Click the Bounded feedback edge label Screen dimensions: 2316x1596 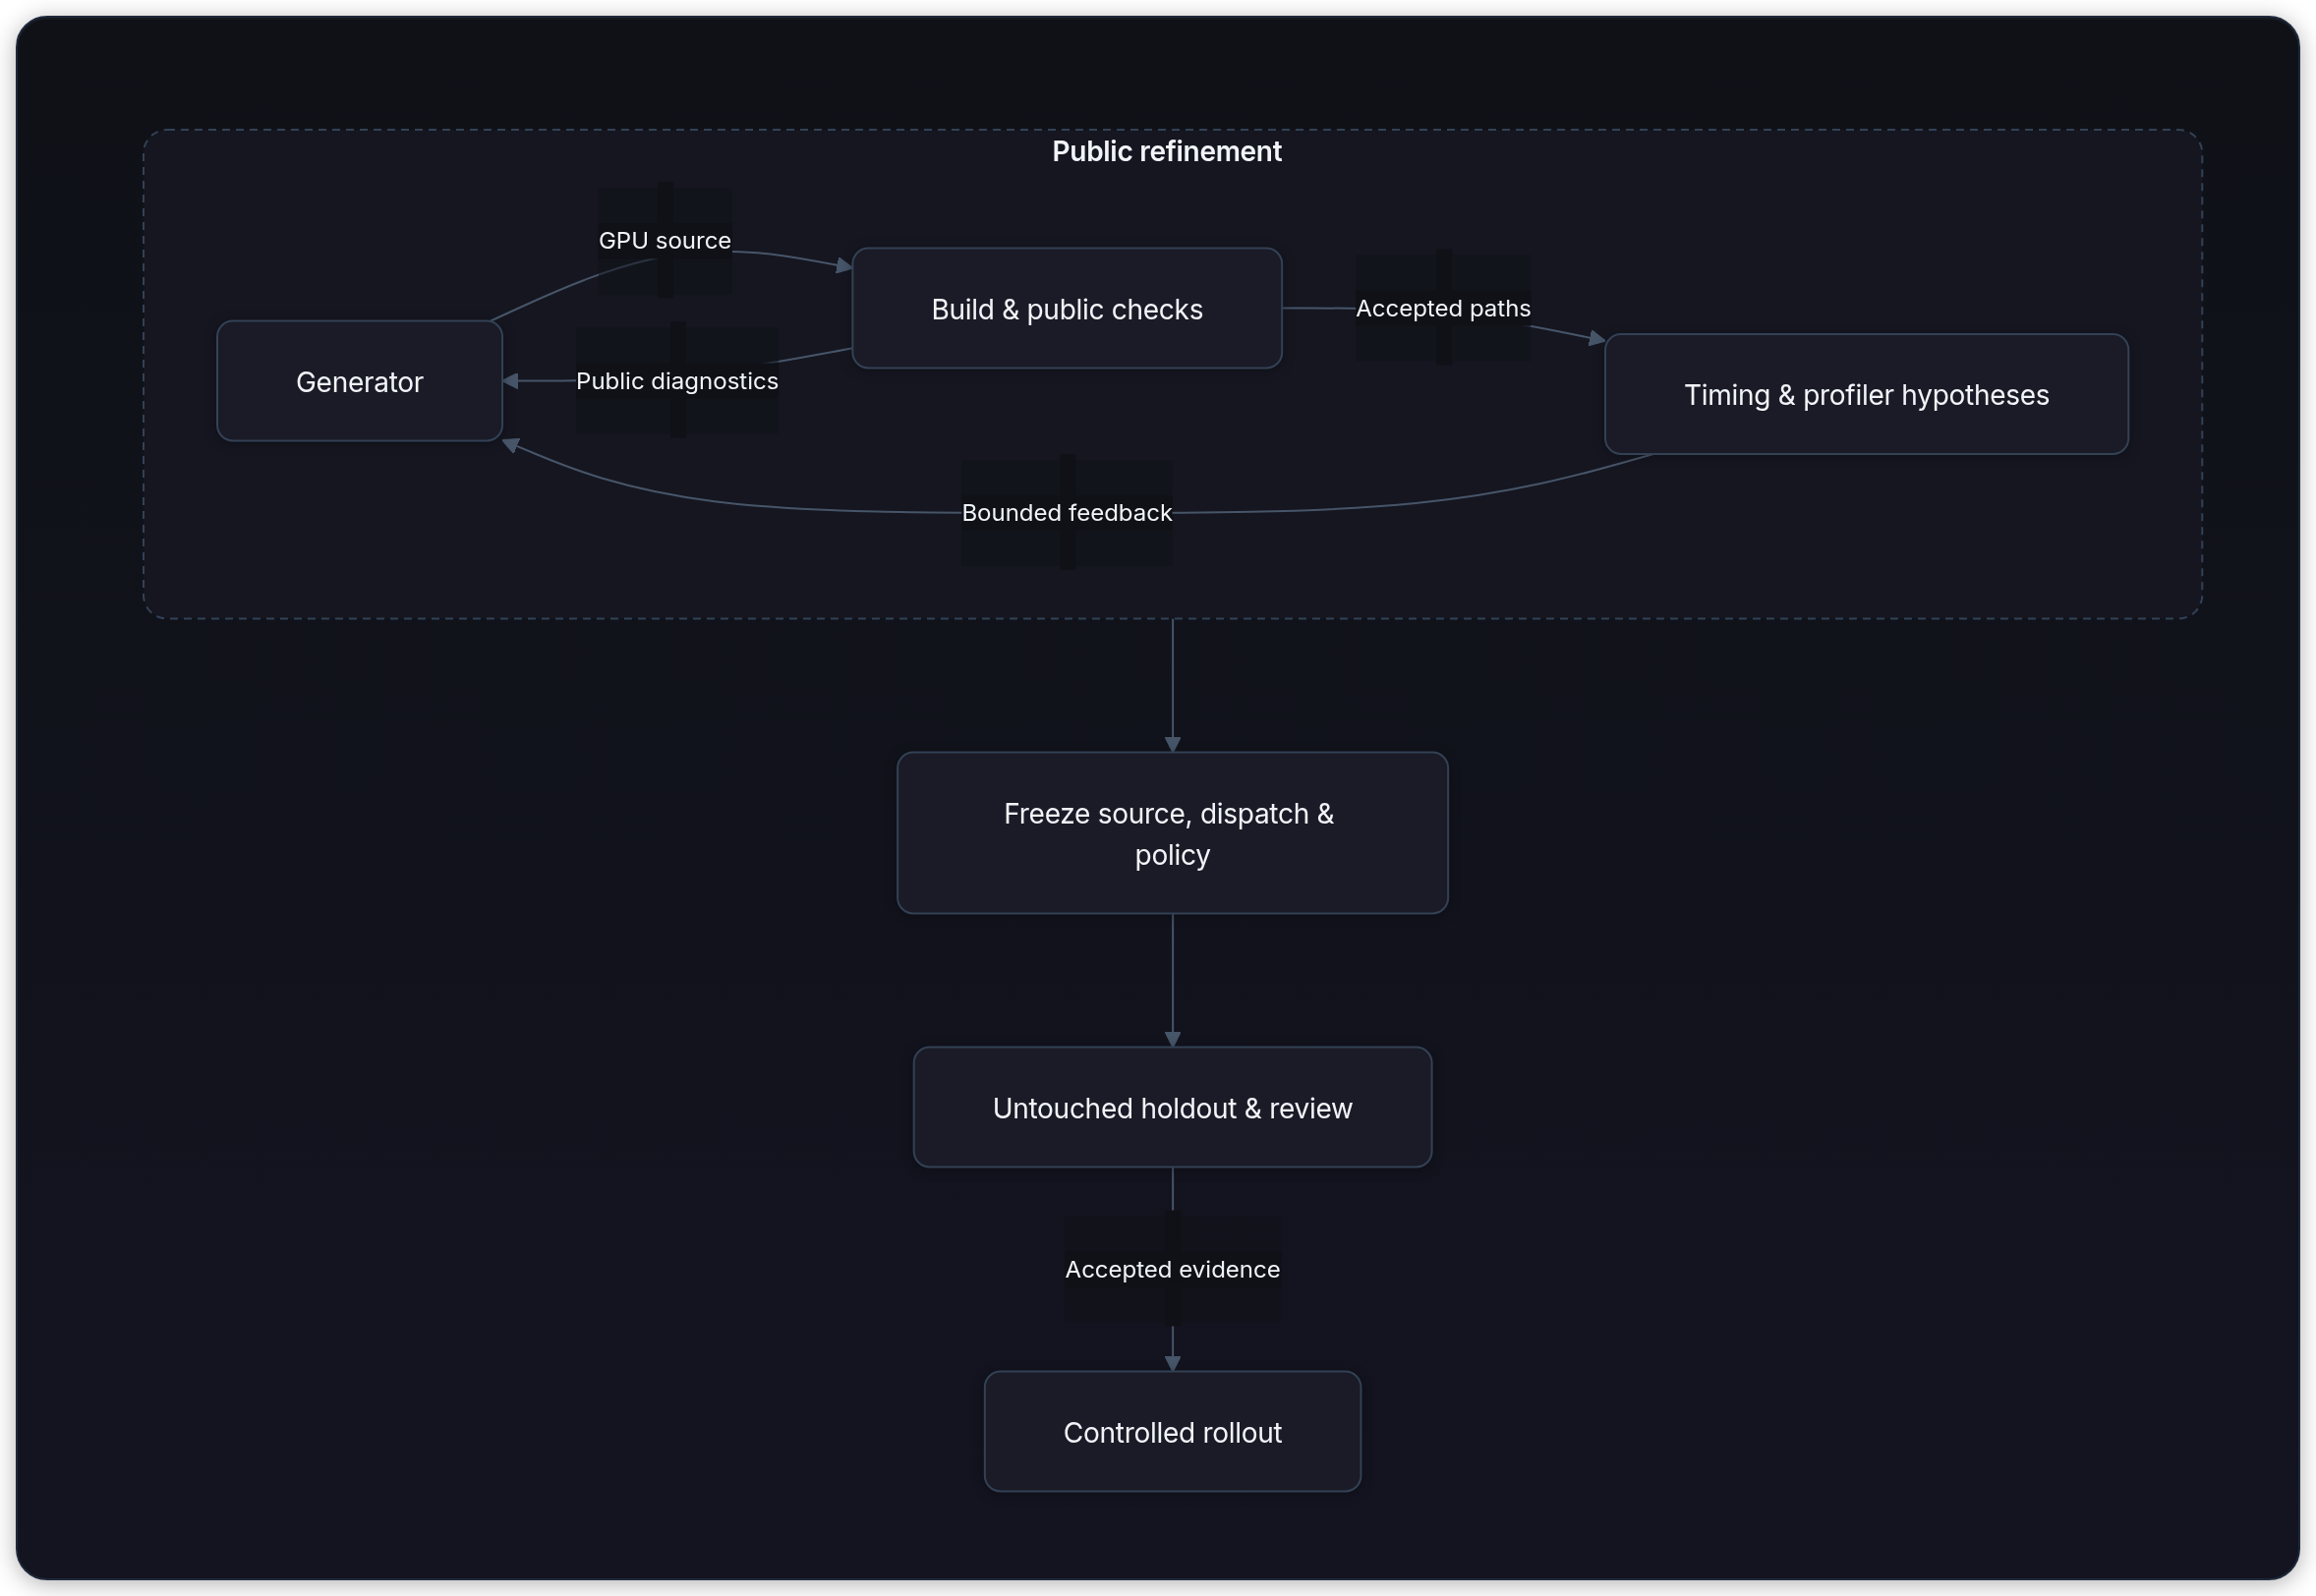[x=1067, y=513]
